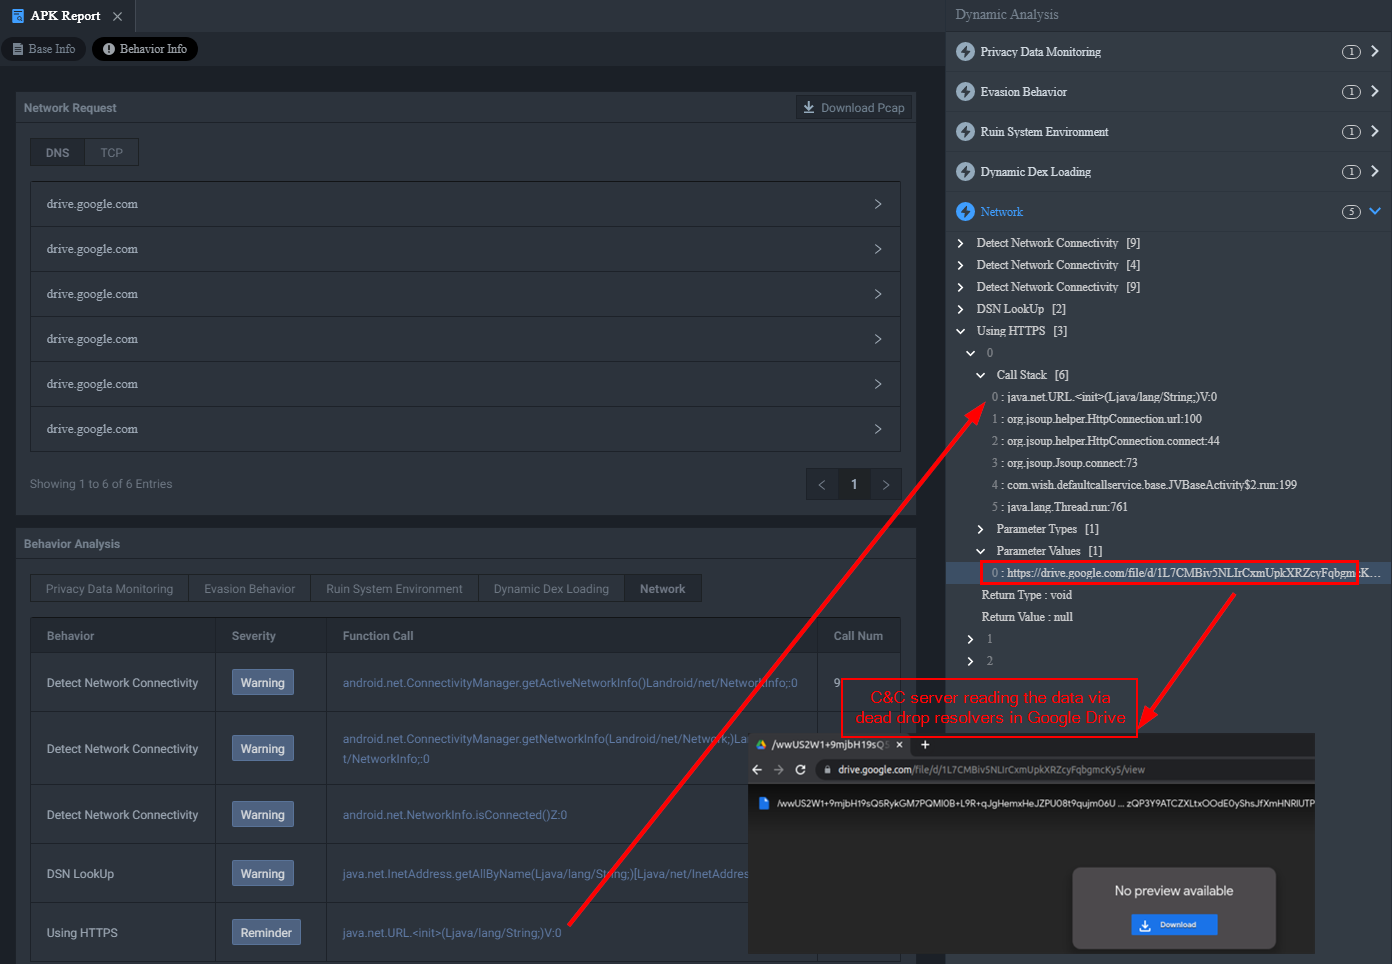Viewport: 1392px width, 964px height.
Task: Collapse the Call Stack [6] node
Action: tap(981, 375)
